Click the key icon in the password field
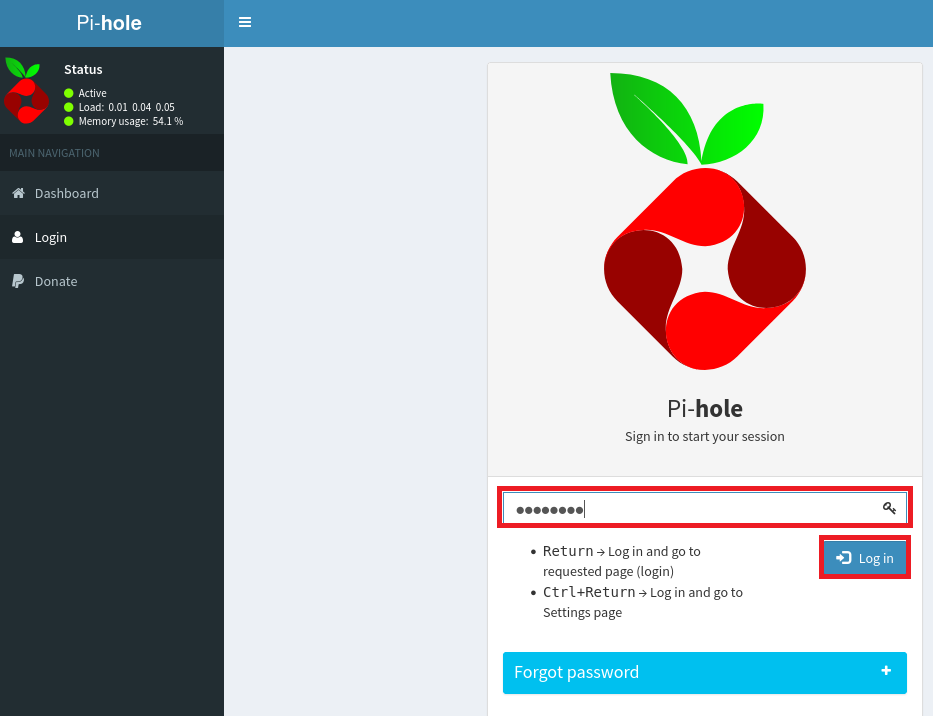 point(889,508)
